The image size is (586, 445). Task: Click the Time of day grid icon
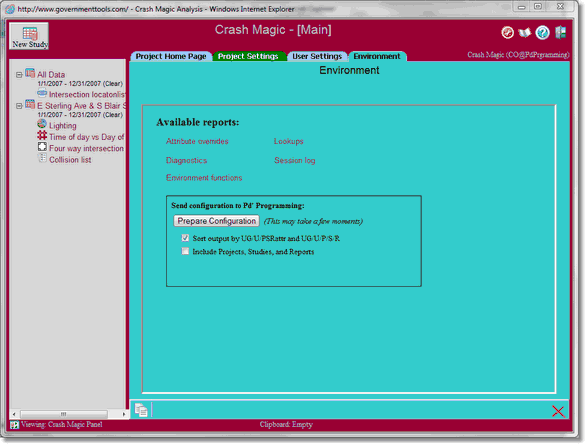click(42, 136)
